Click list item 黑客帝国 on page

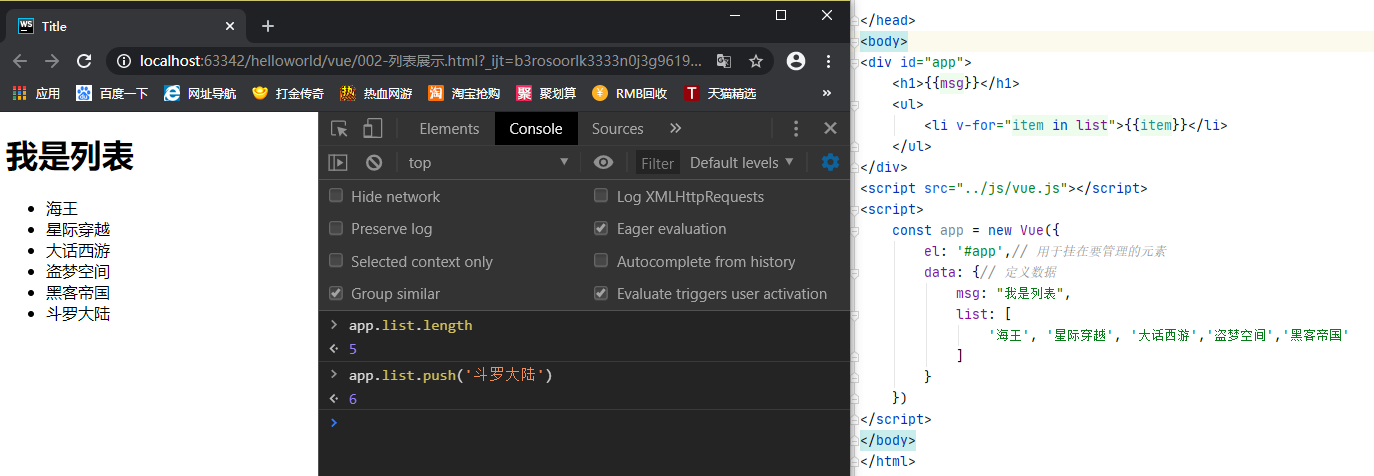click(78, 292)
